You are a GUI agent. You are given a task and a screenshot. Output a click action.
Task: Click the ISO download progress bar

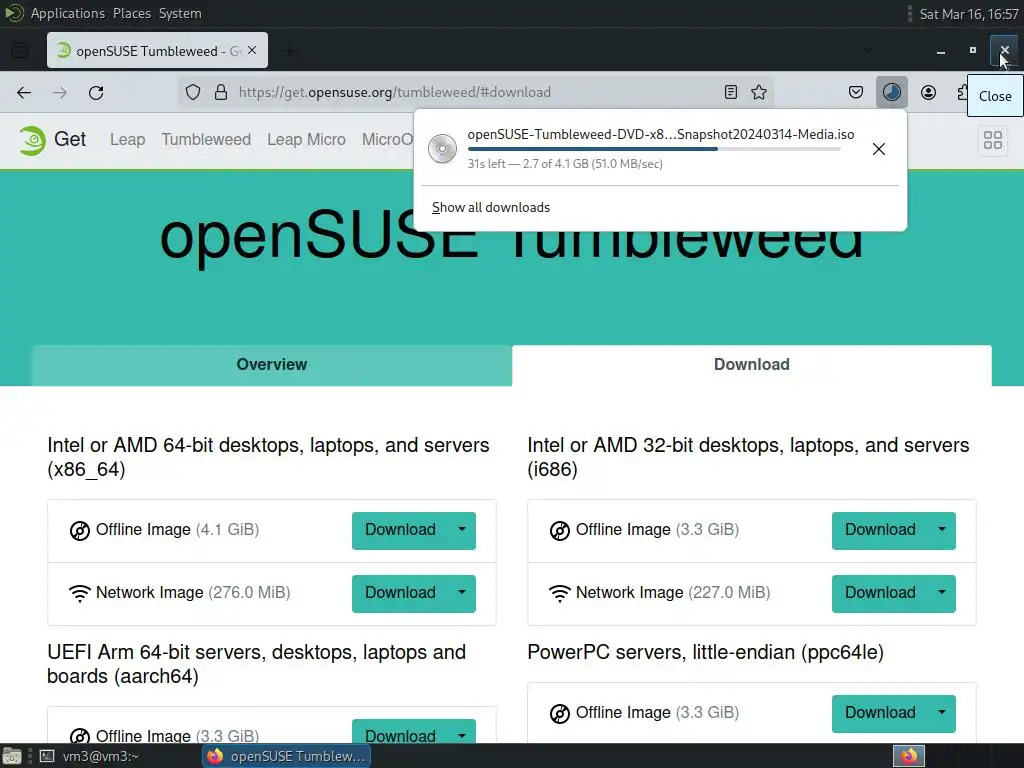(654, 149)
